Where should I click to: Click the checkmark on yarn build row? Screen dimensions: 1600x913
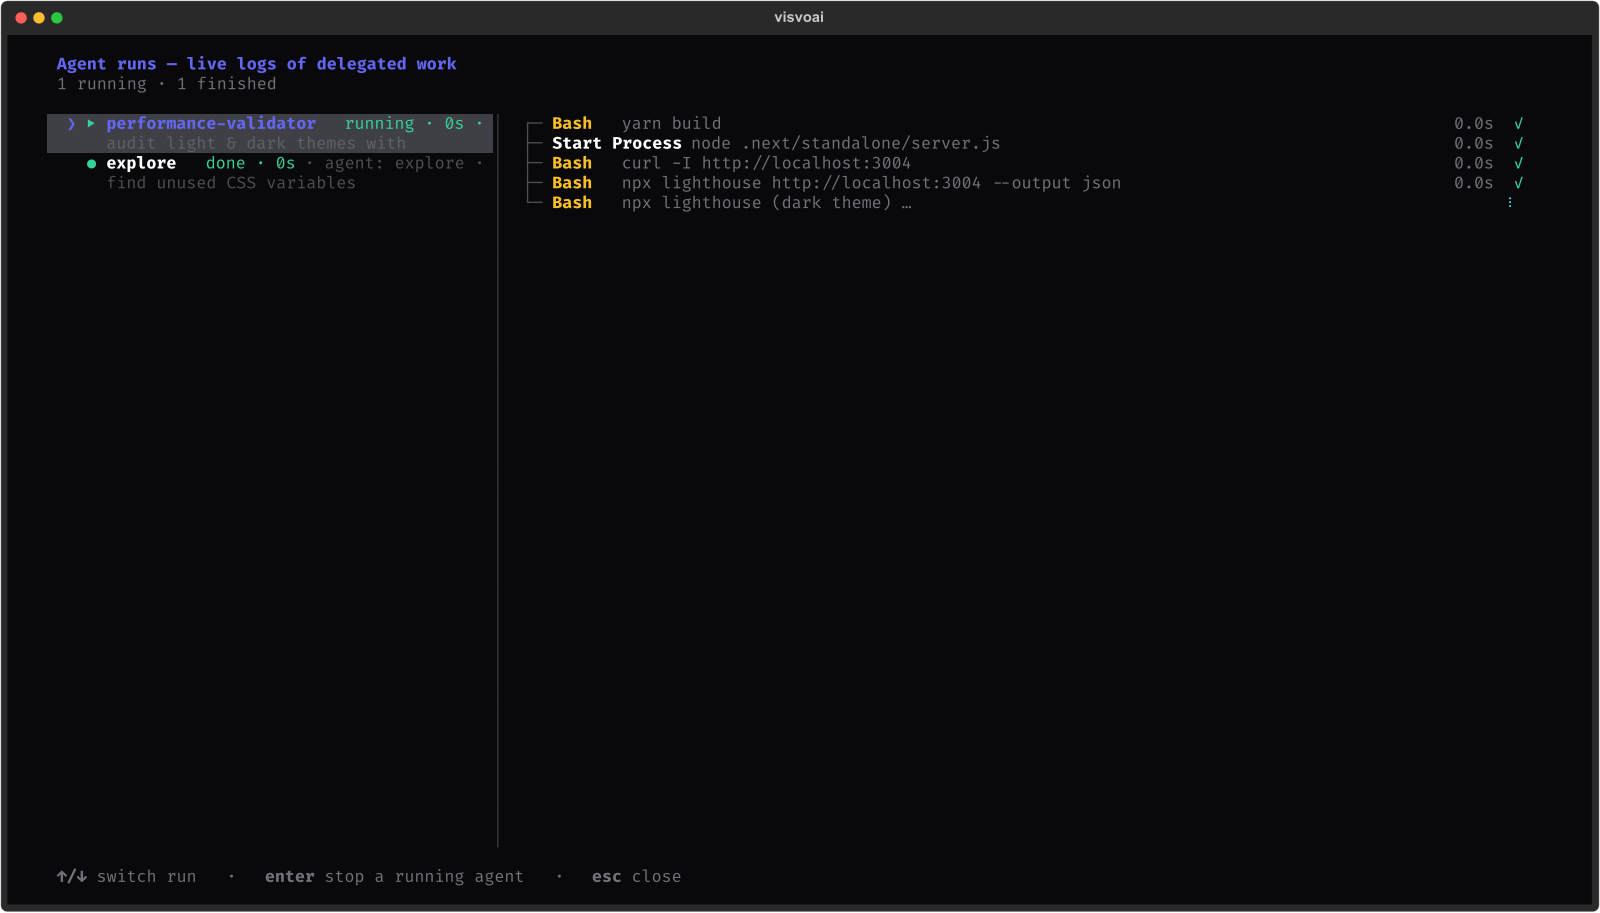click(x=1518, y=124)
